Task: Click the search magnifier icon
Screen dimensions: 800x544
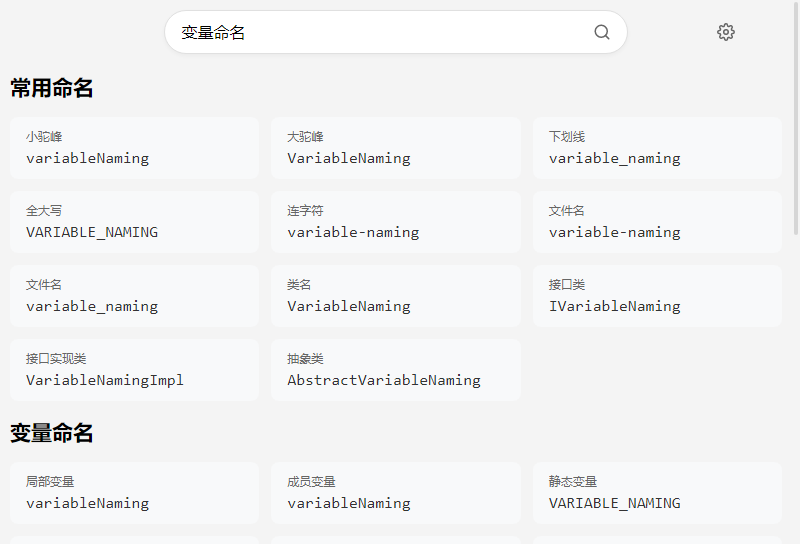Action: click(601, 32)
